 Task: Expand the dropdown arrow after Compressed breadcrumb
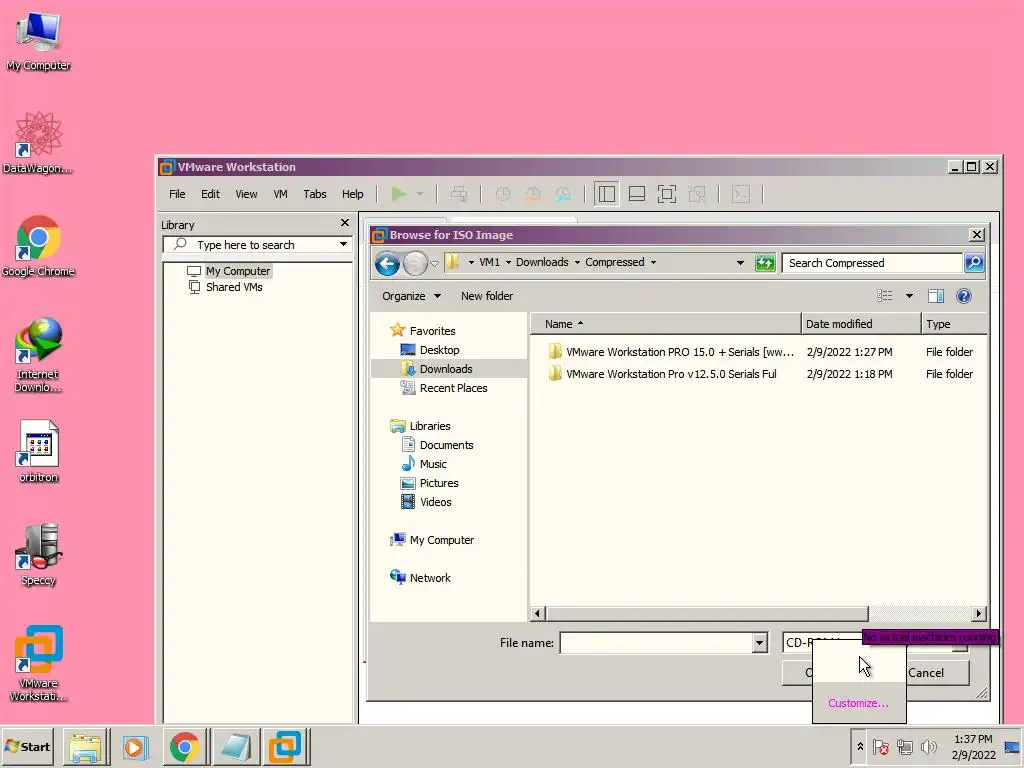point(653,263)
